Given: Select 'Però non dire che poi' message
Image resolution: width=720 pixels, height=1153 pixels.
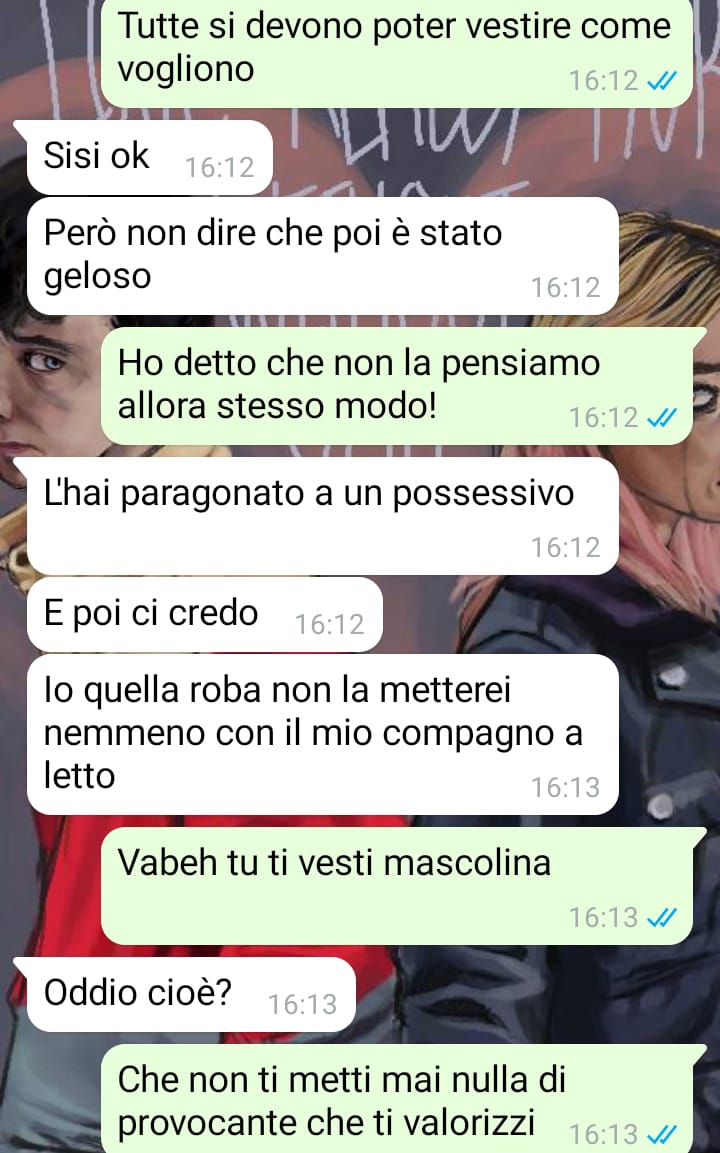Looking at the screenshot, I should point(322,256).
